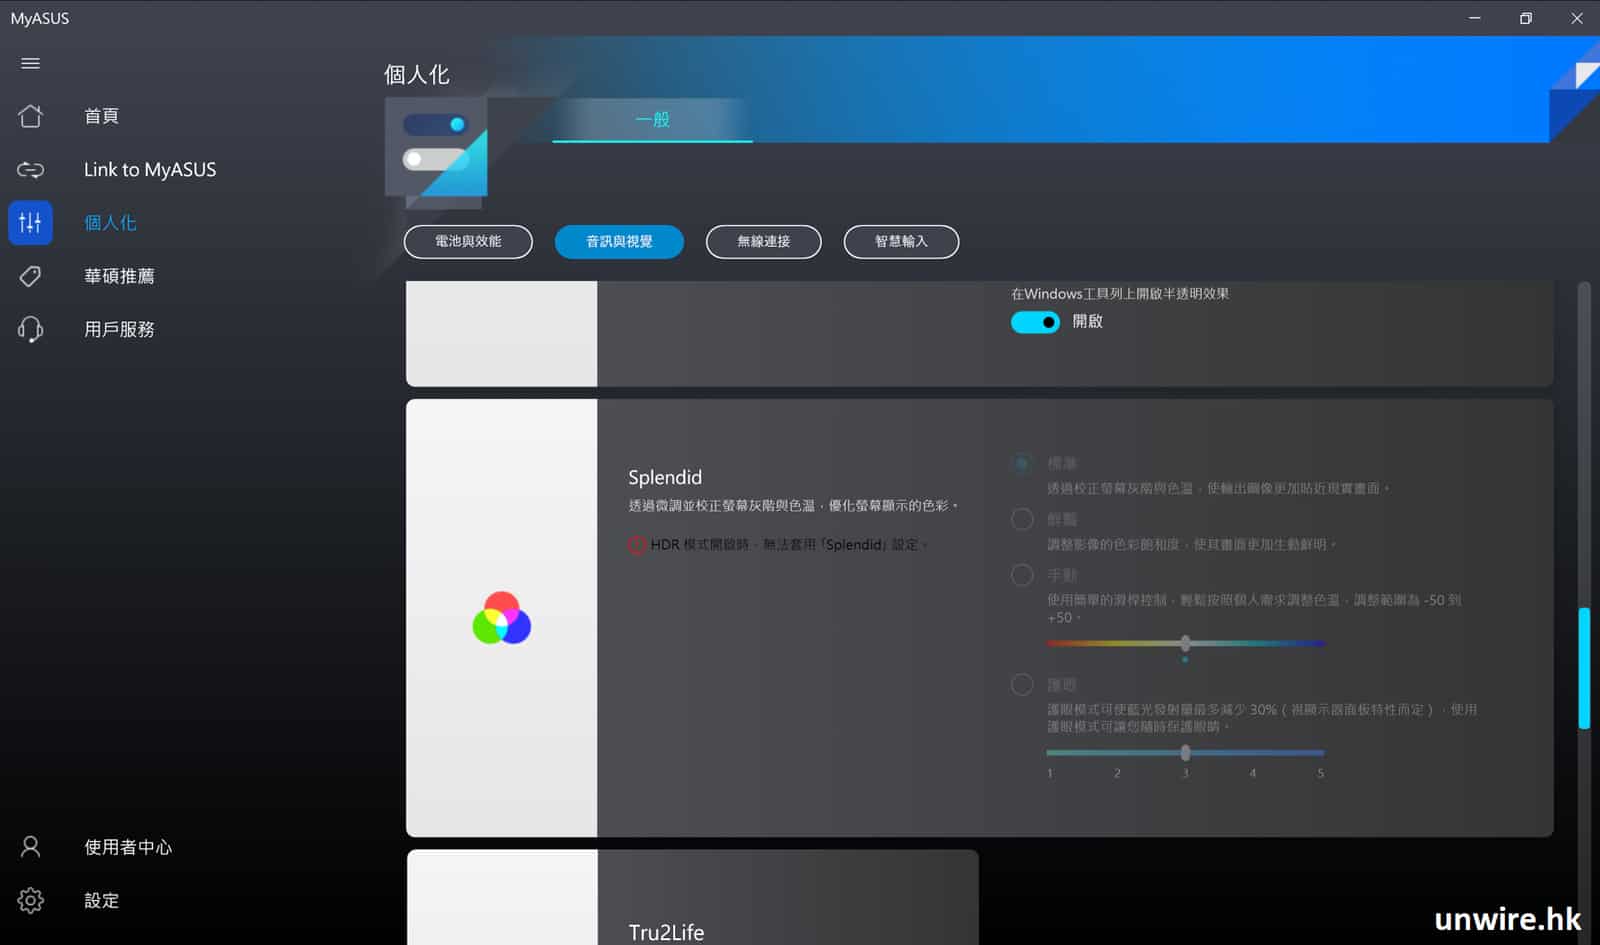
Task: Click the Splendid RGB color circles icon
Action: coord(501,618)
